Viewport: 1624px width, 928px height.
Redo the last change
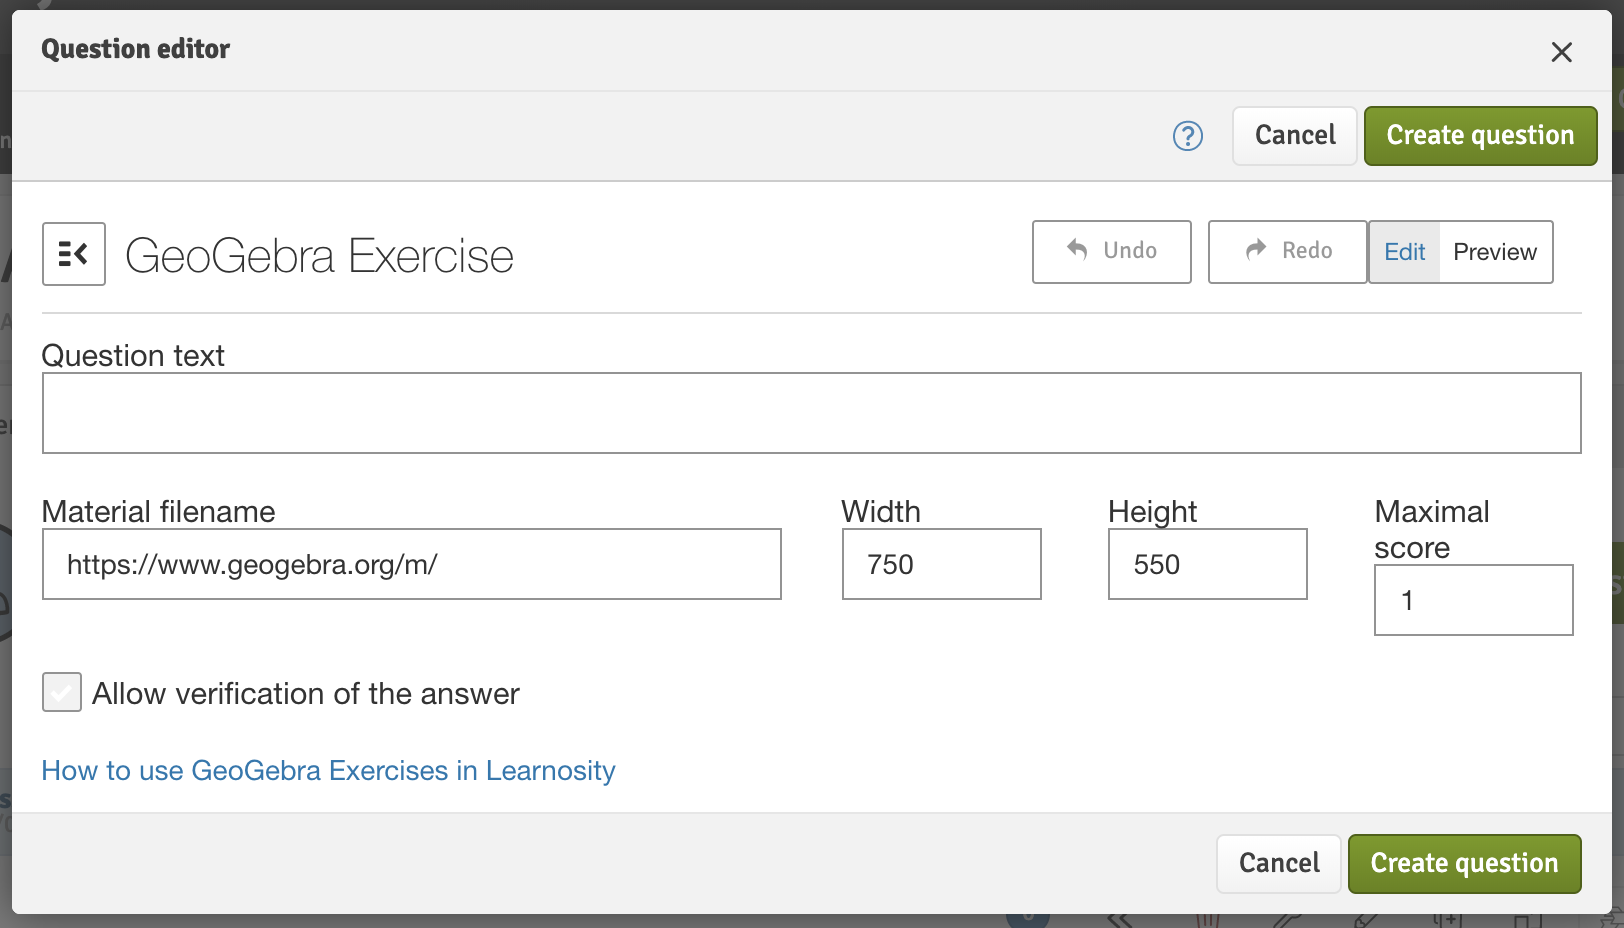(1288, 252)
